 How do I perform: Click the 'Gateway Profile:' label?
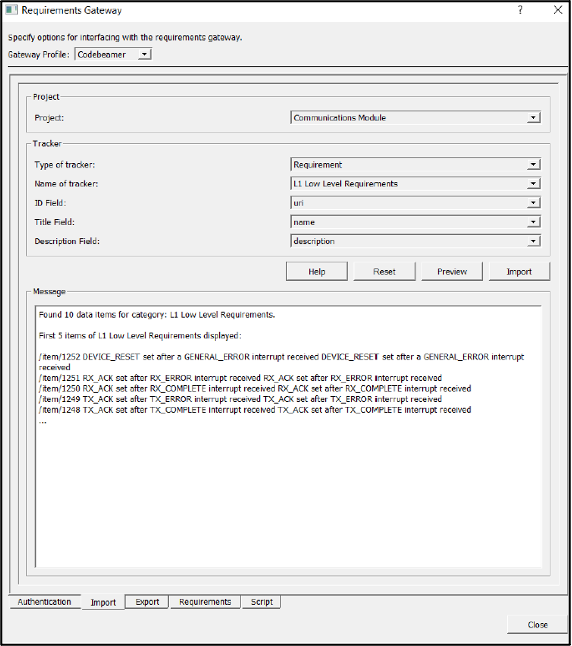[39, 54]
